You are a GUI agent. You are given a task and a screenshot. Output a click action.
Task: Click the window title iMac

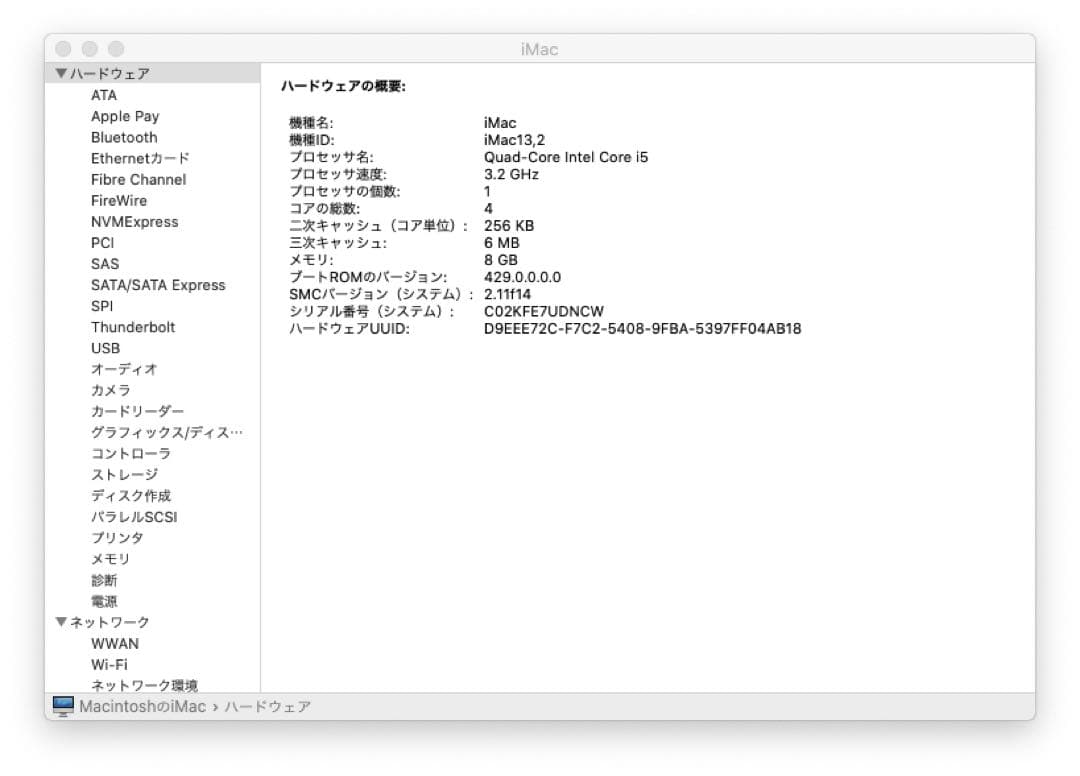(x=539, y=50)
